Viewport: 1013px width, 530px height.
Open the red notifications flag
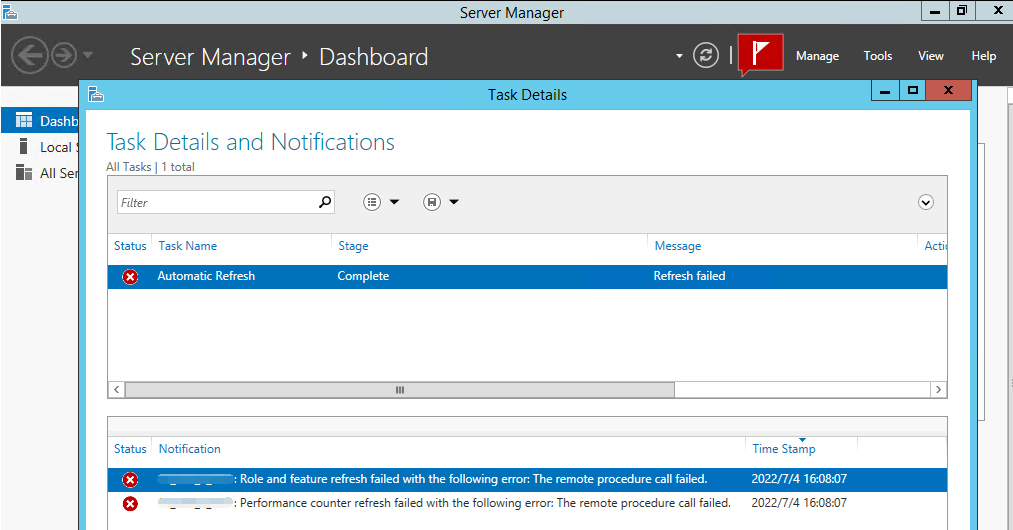point(760,53)
